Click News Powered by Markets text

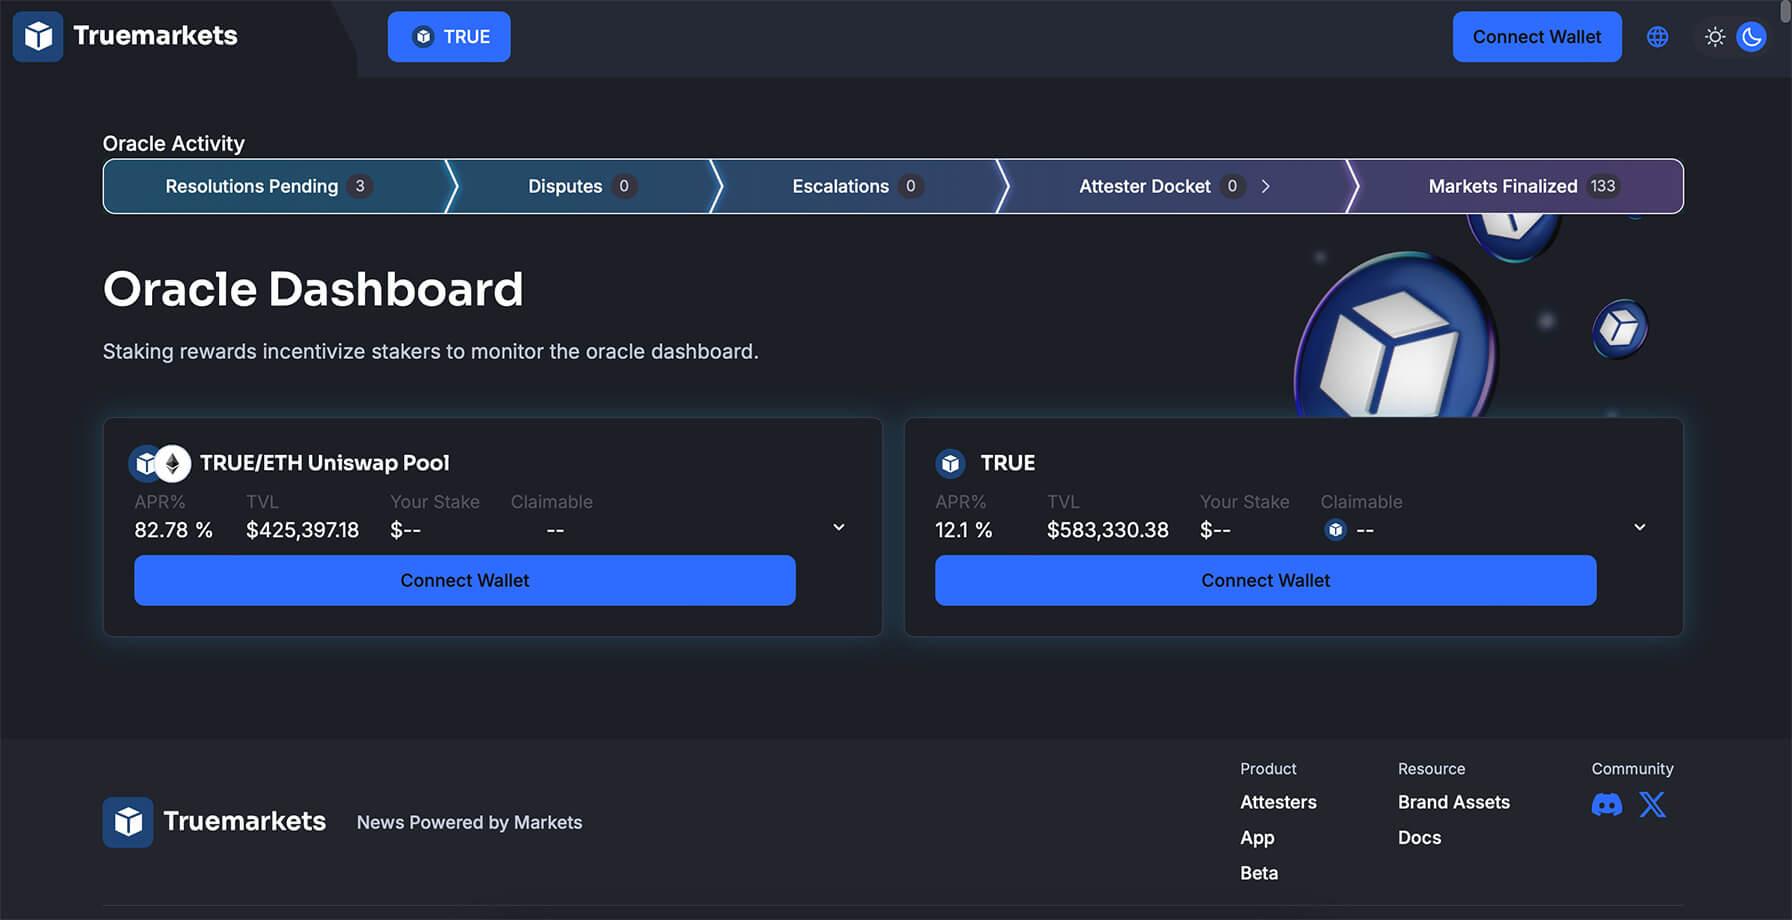469,822
